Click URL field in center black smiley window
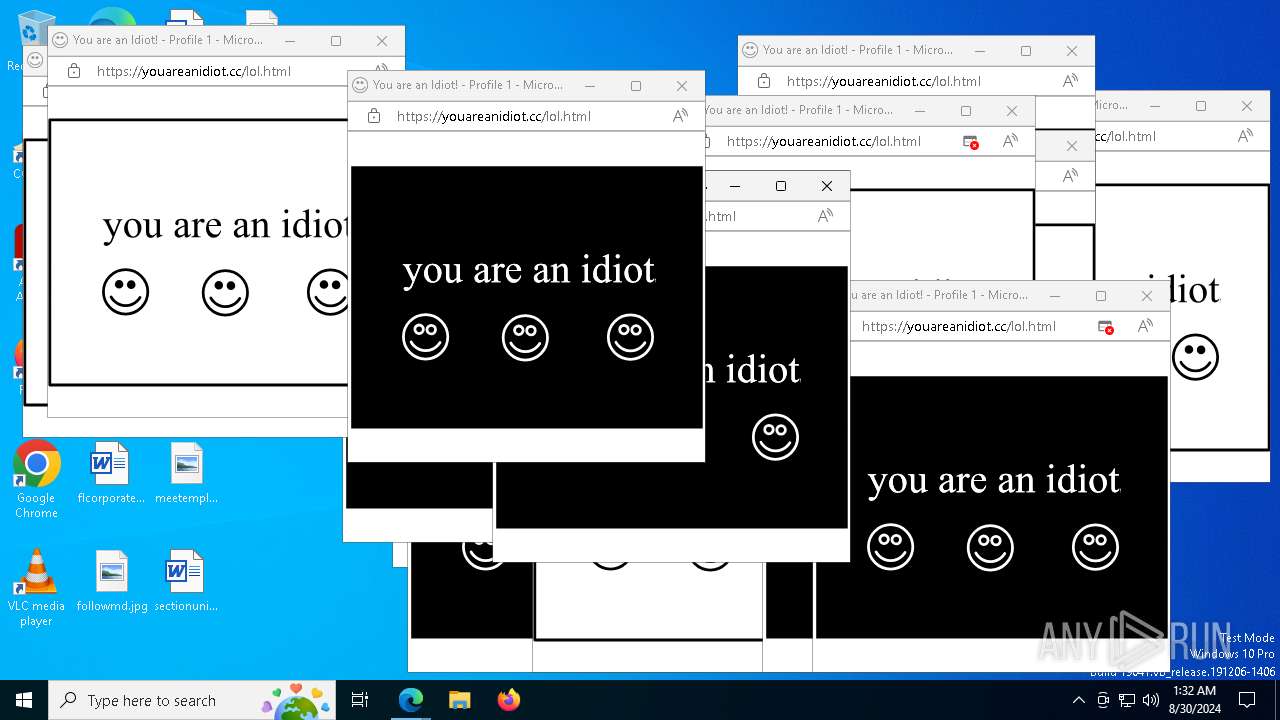1280x720 pixels. (494, 116)
